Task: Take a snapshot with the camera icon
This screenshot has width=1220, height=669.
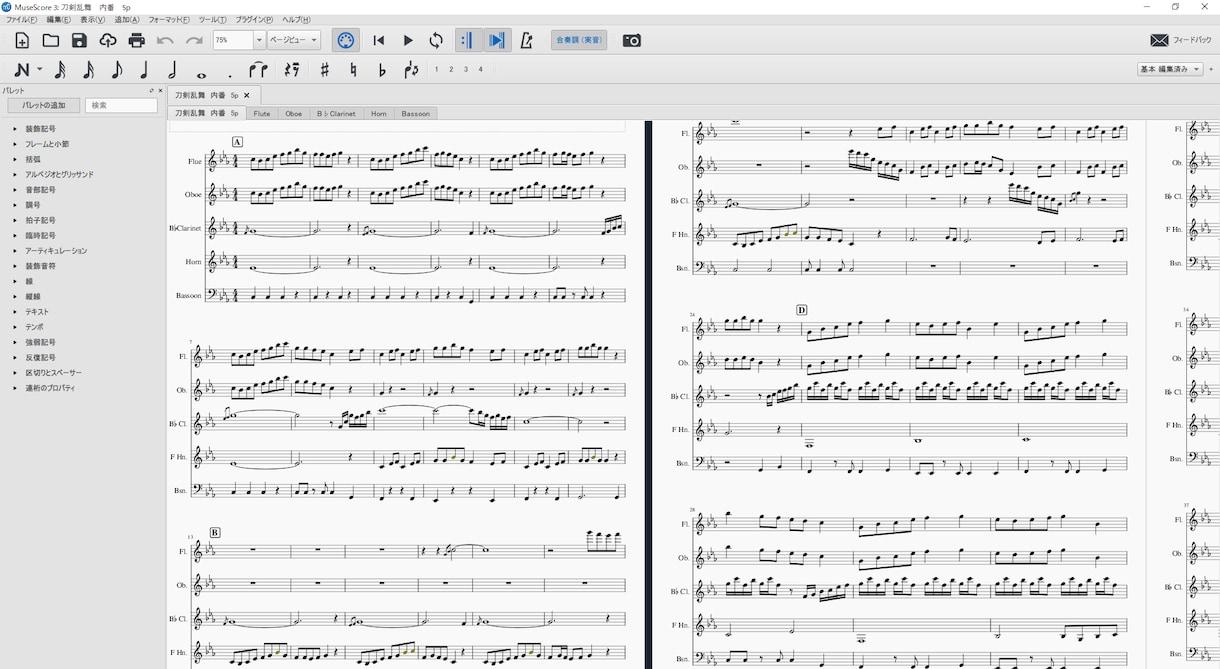Action: 632,41
